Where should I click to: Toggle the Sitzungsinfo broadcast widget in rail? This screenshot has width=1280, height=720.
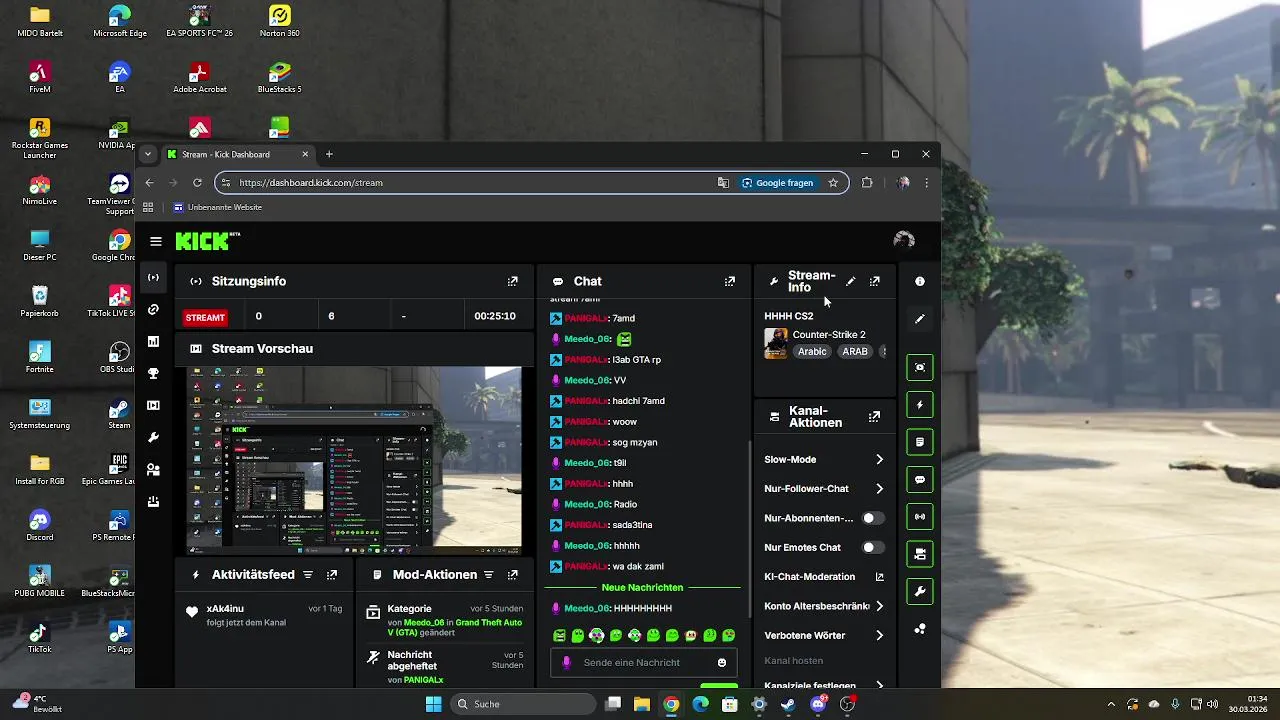[920, 517]
